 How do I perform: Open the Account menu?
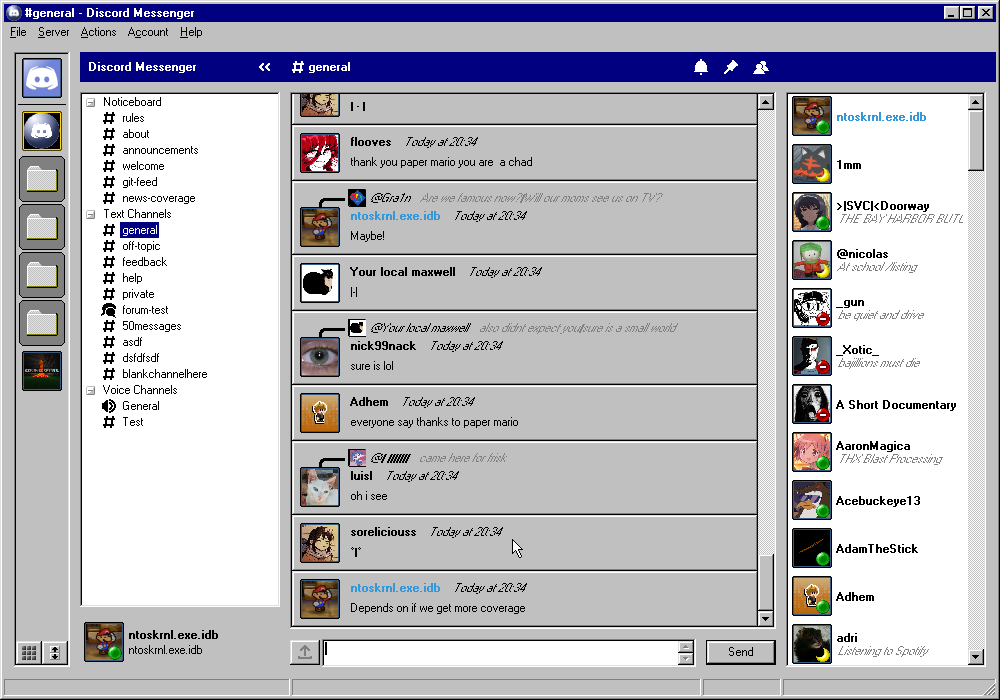148,32
